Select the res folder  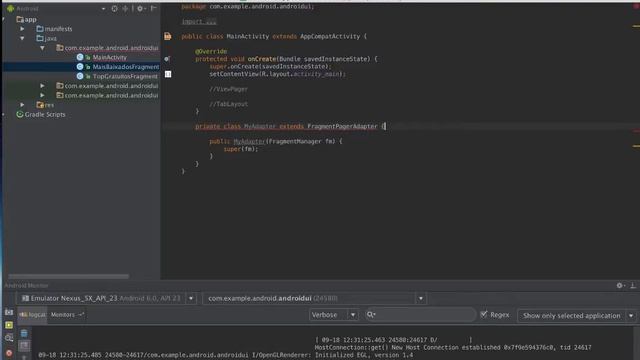(45, 105)
